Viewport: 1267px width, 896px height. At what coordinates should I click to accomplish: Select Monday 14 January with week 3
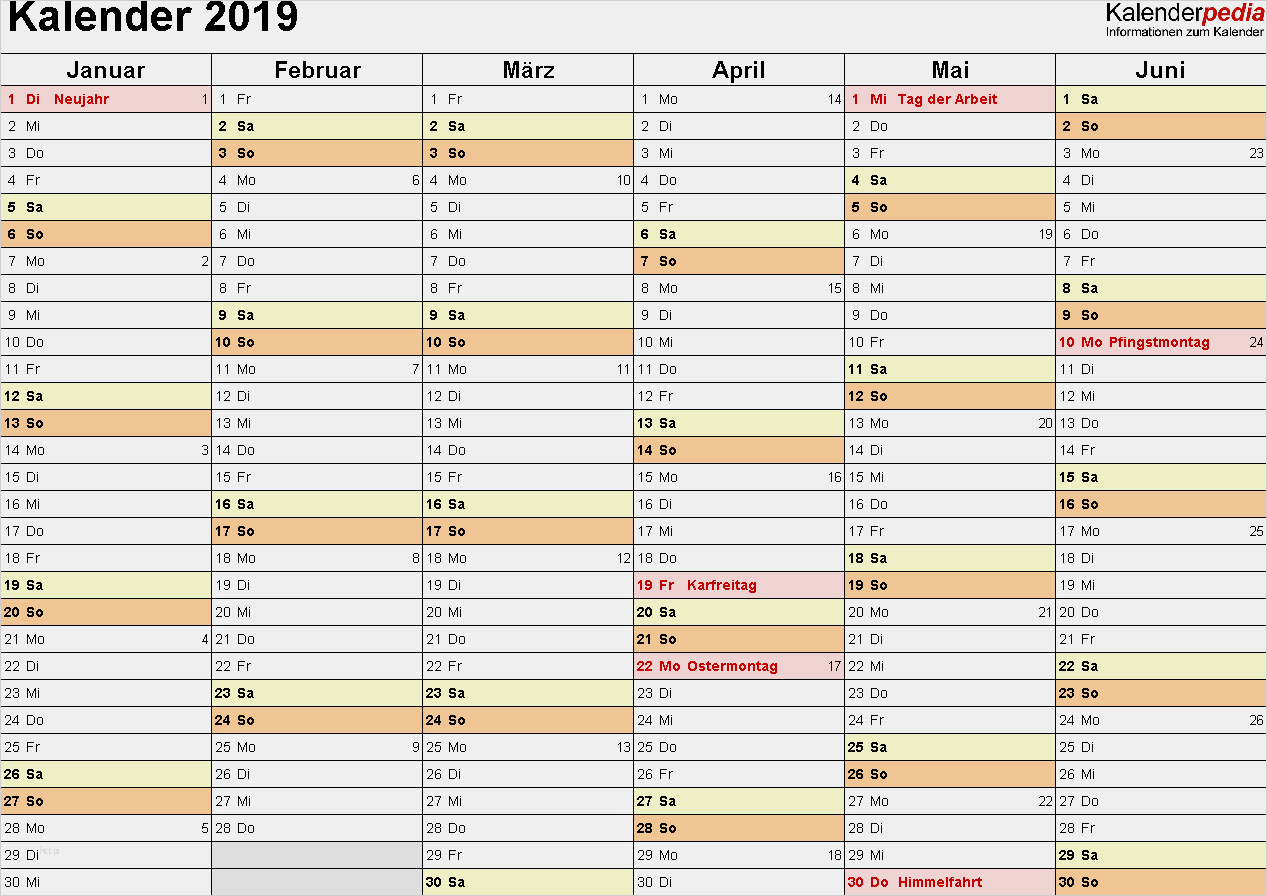(106, 450)
